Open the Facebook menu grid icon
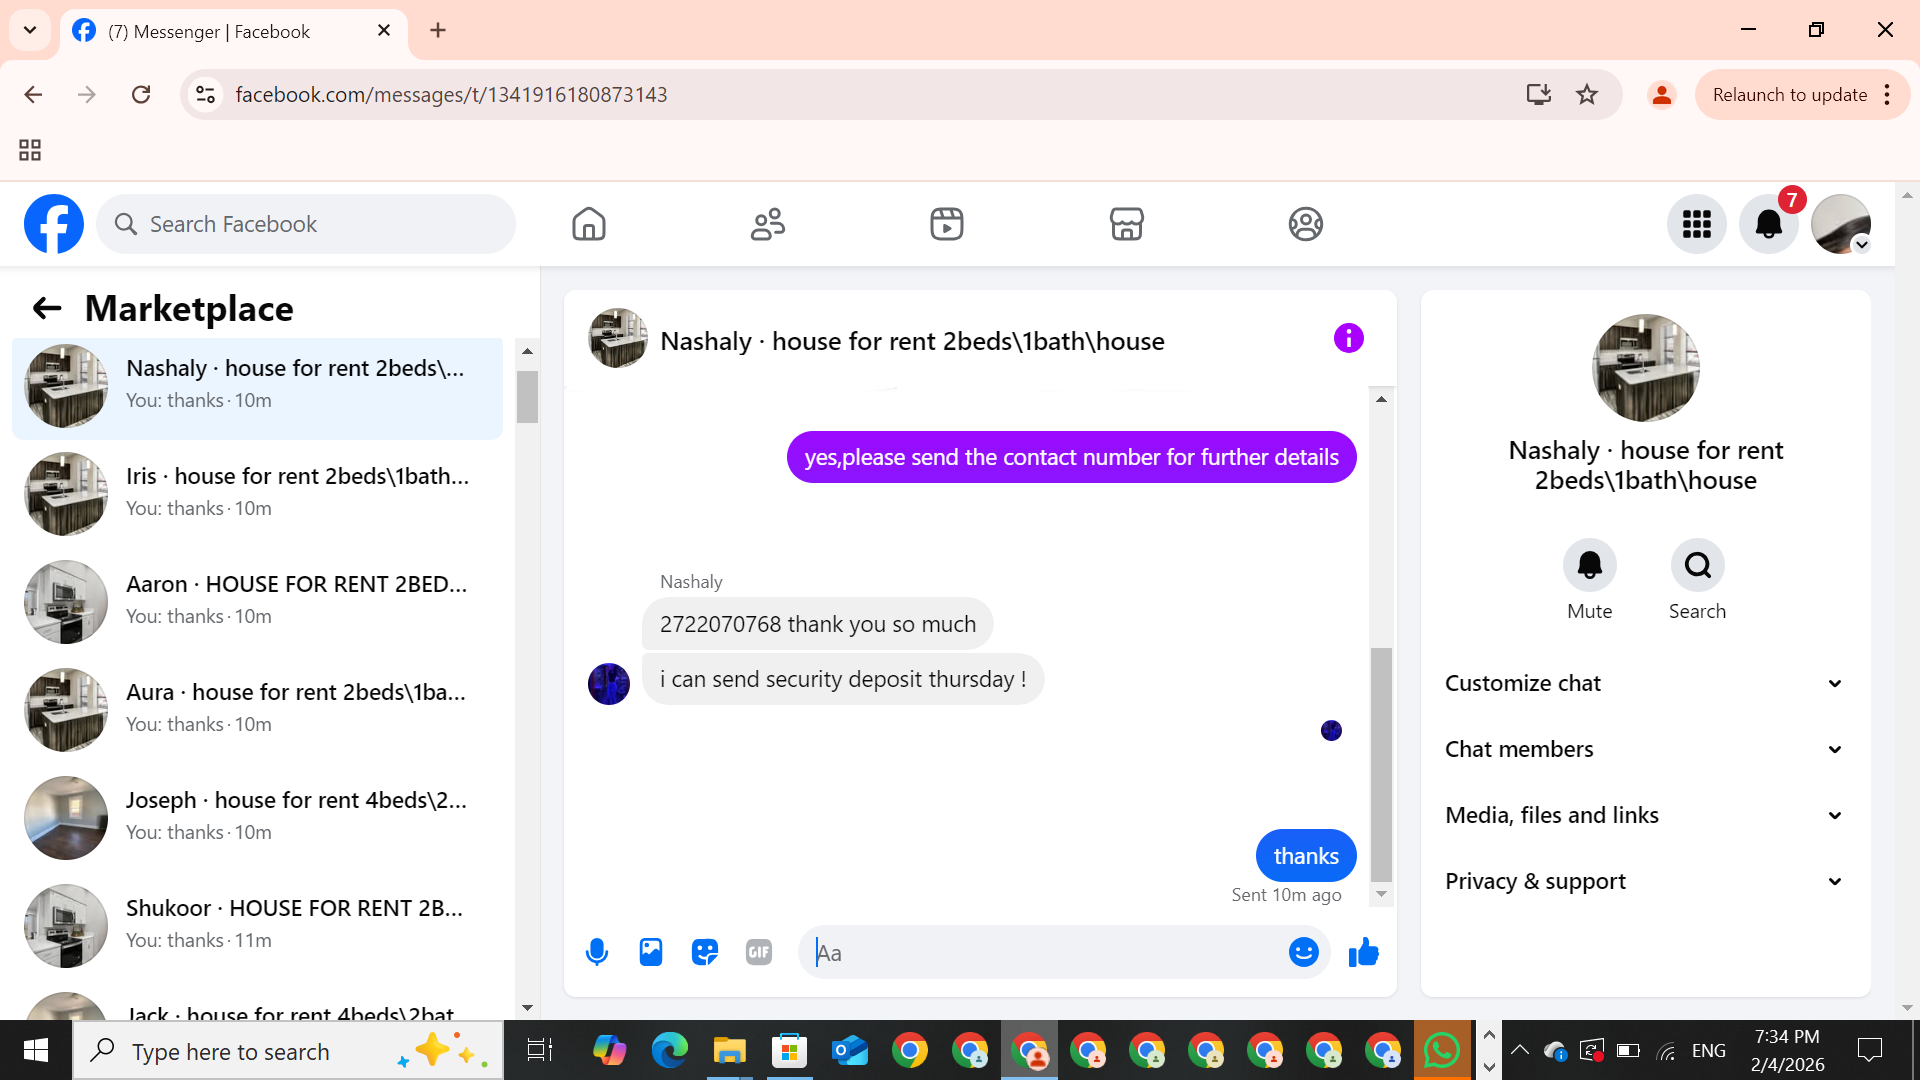1920x1080 pixels. [1696, 224]
